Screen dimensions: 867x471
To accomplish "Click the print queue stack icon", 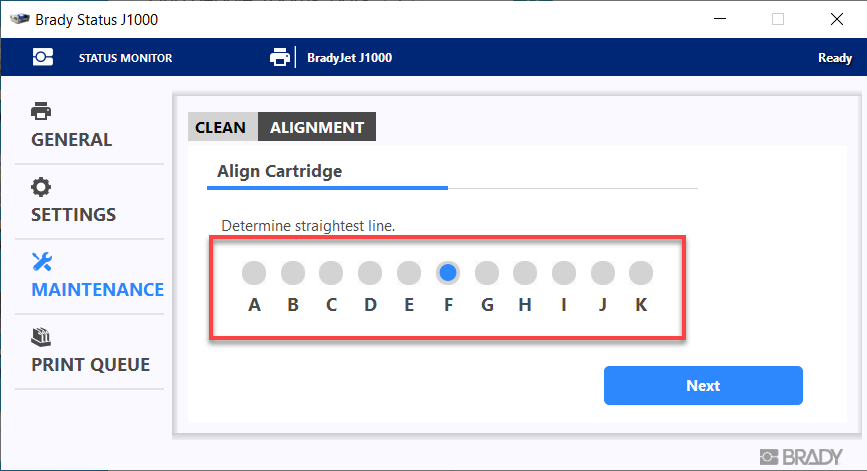I will pyautogui.click(x=41, y=337).
